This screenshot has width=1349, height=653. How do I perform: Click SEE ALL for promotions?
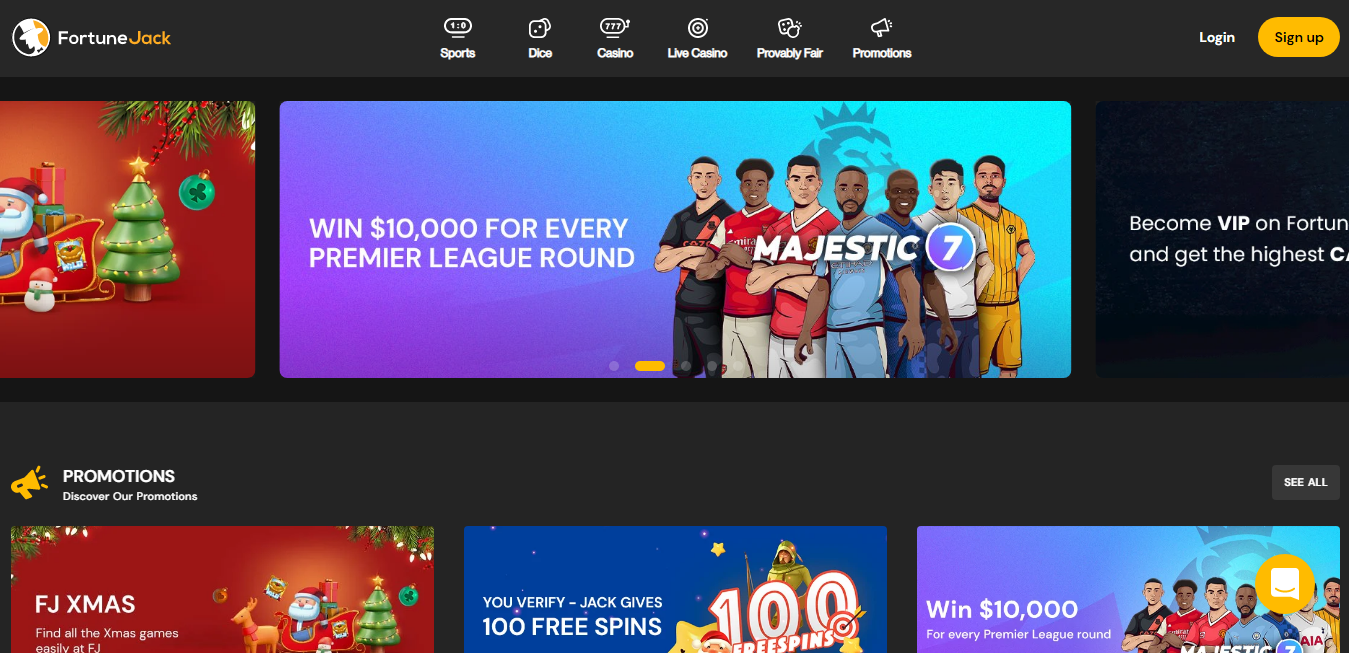(x=1306, y=482)
